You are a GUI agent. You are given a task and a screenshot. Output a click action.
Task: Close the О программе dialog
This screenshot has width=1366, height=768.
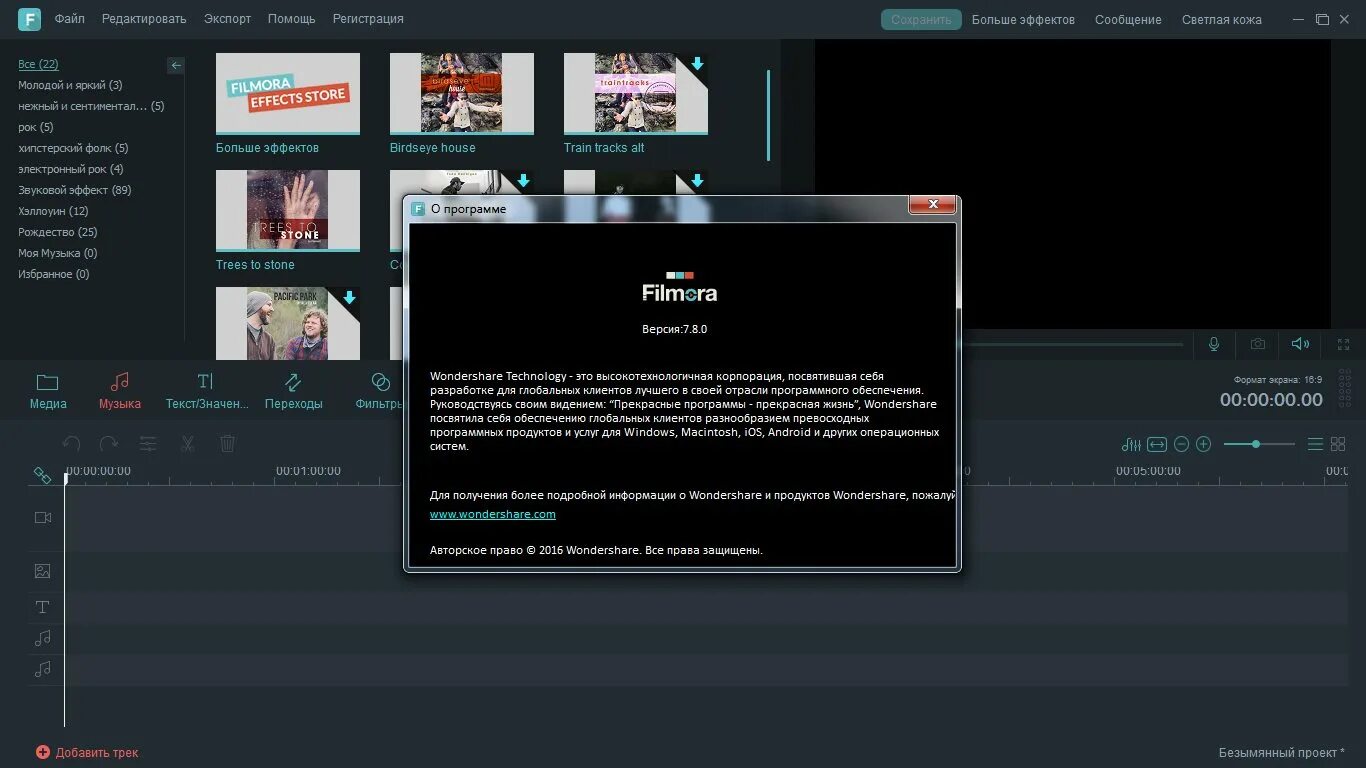pos(933,204)
